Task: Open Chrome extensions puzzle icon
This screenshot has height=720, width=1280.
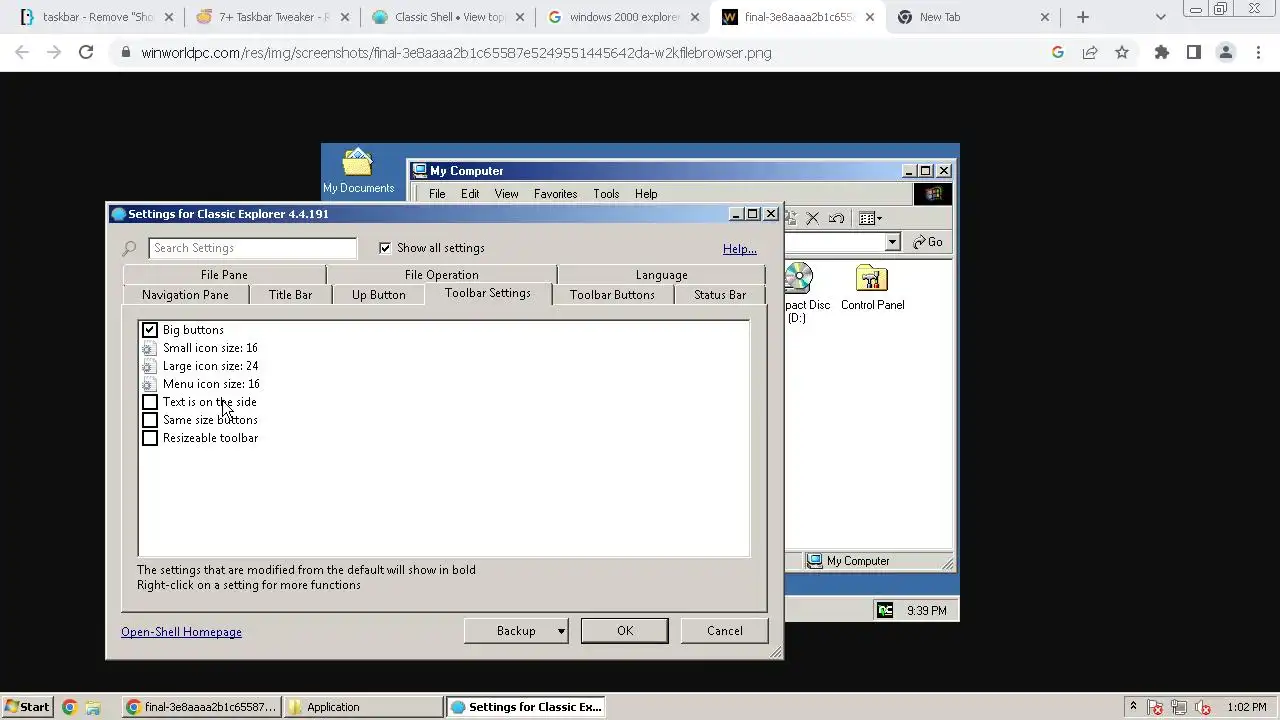Action: click(x=1162, y=52)
